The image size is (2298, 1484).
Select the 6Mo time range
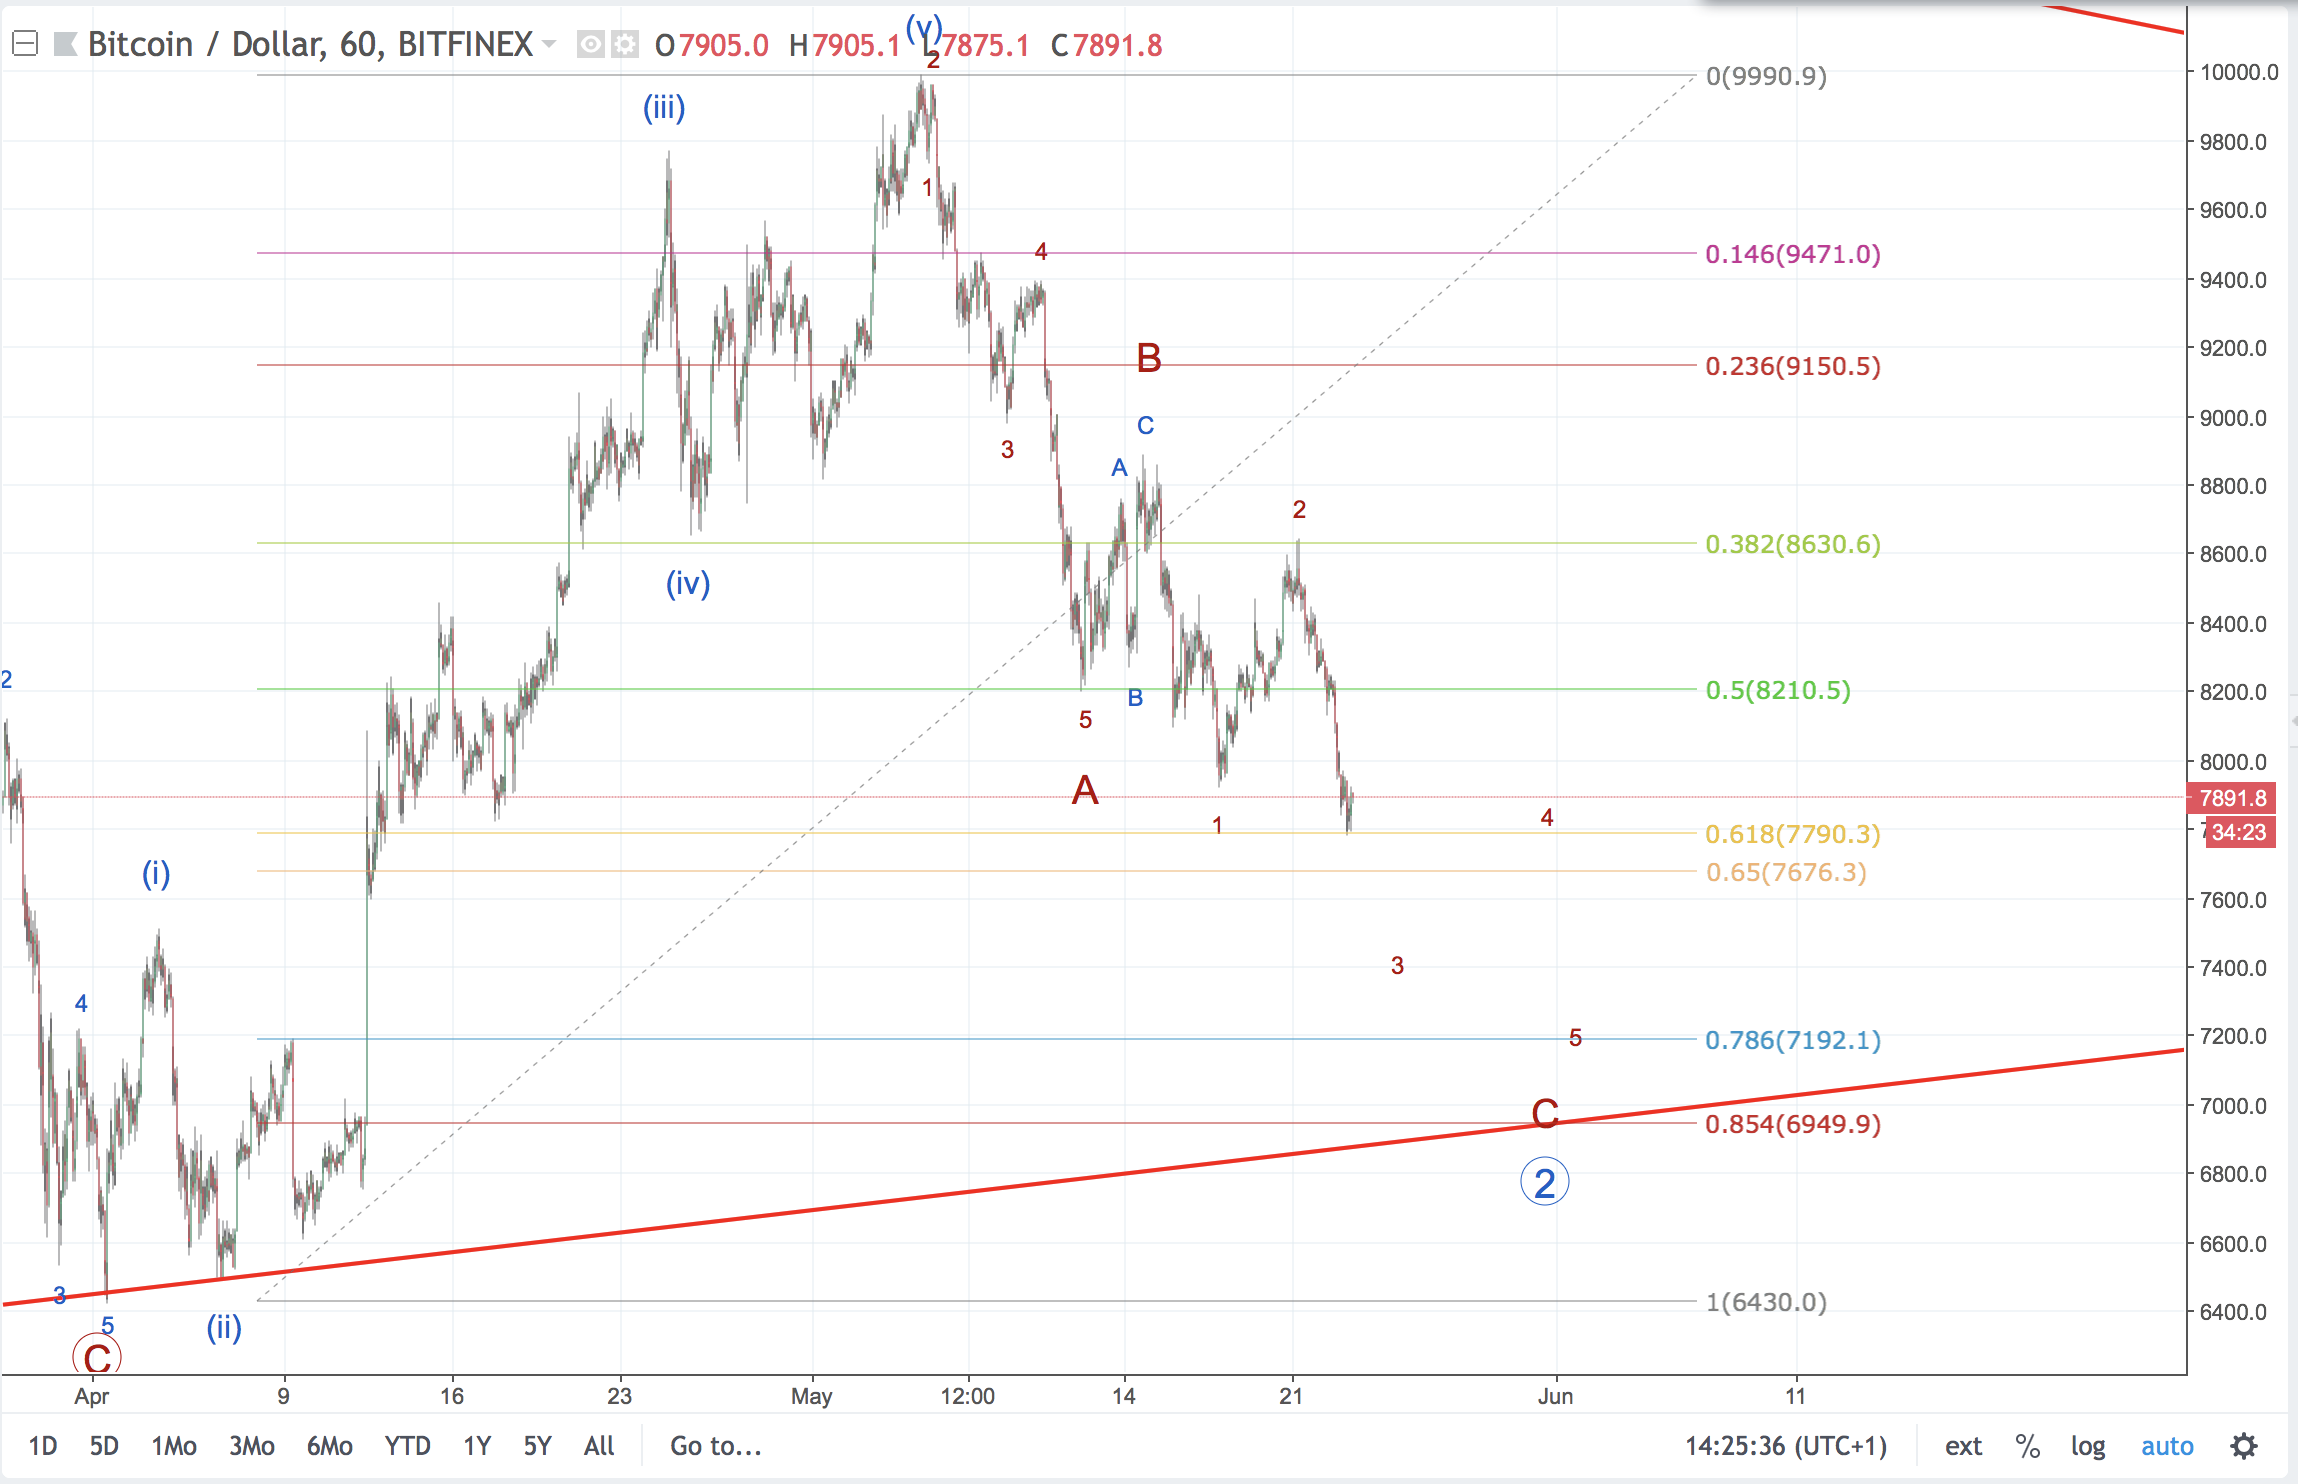point(330,1446)
